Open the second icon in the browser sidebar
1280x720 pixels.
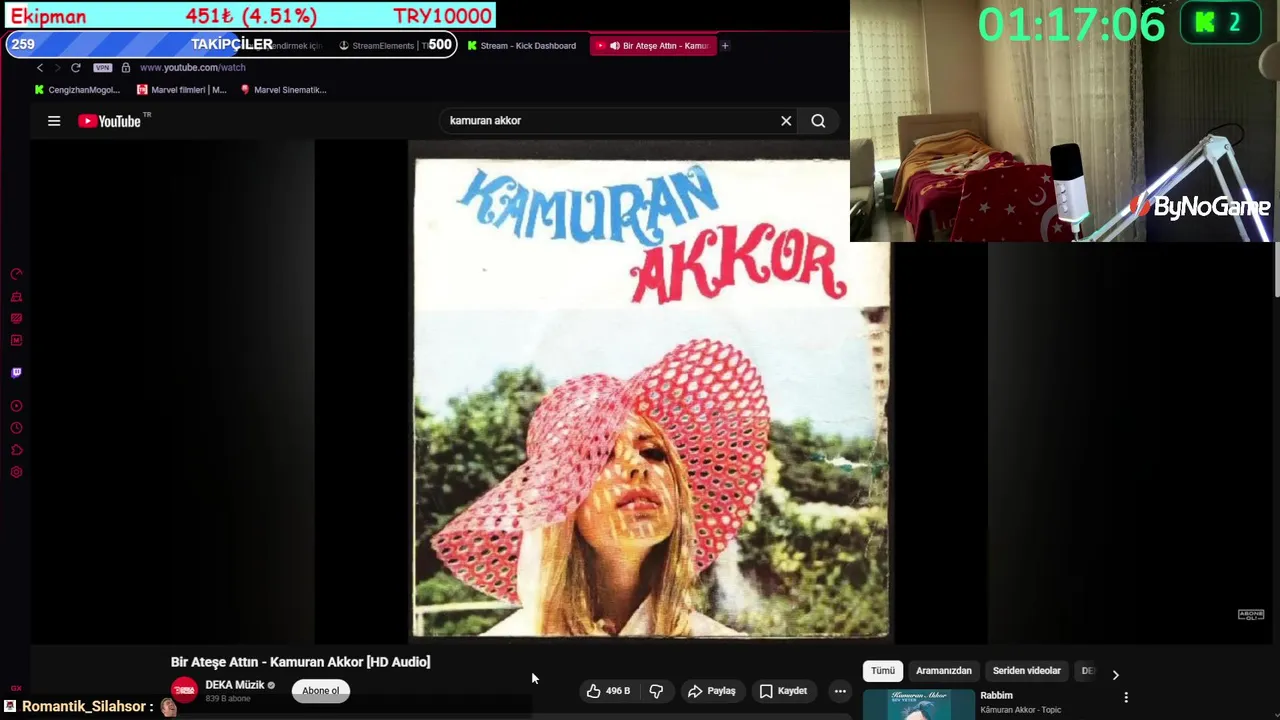click(16, 297)
